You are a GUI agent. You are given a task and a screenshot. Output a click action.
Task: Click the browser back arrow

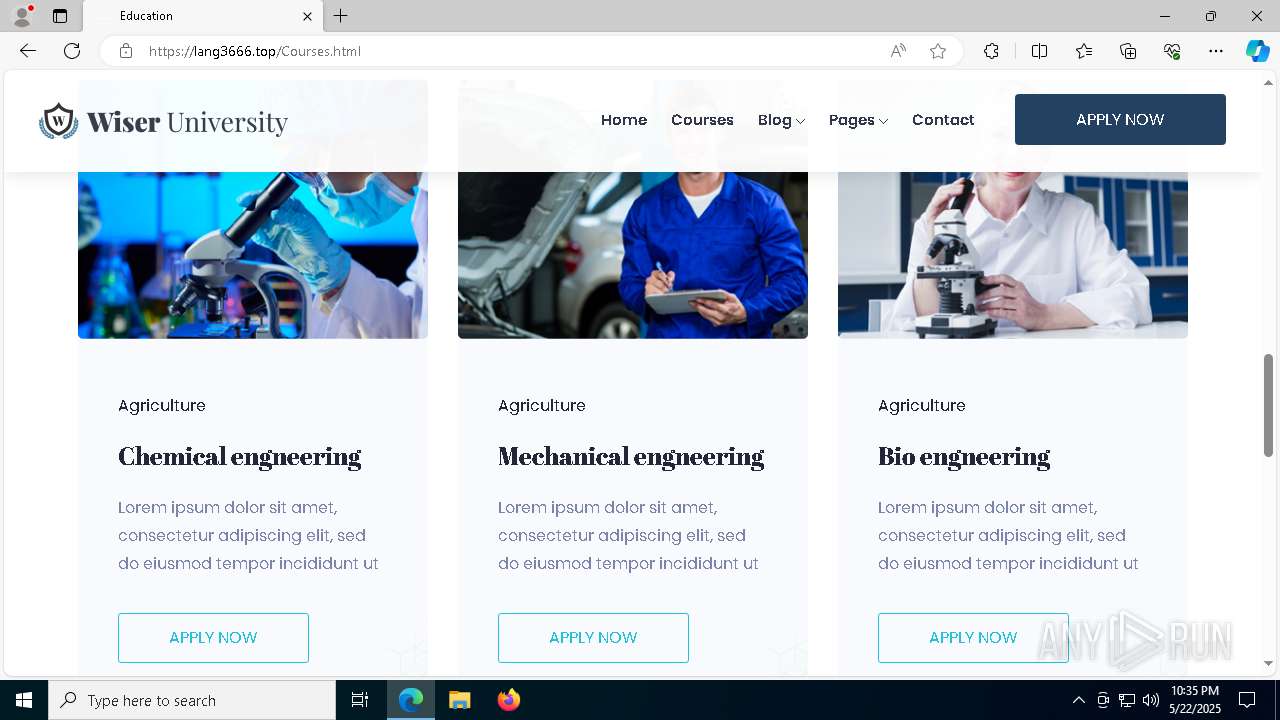click(x=28, y=51)
